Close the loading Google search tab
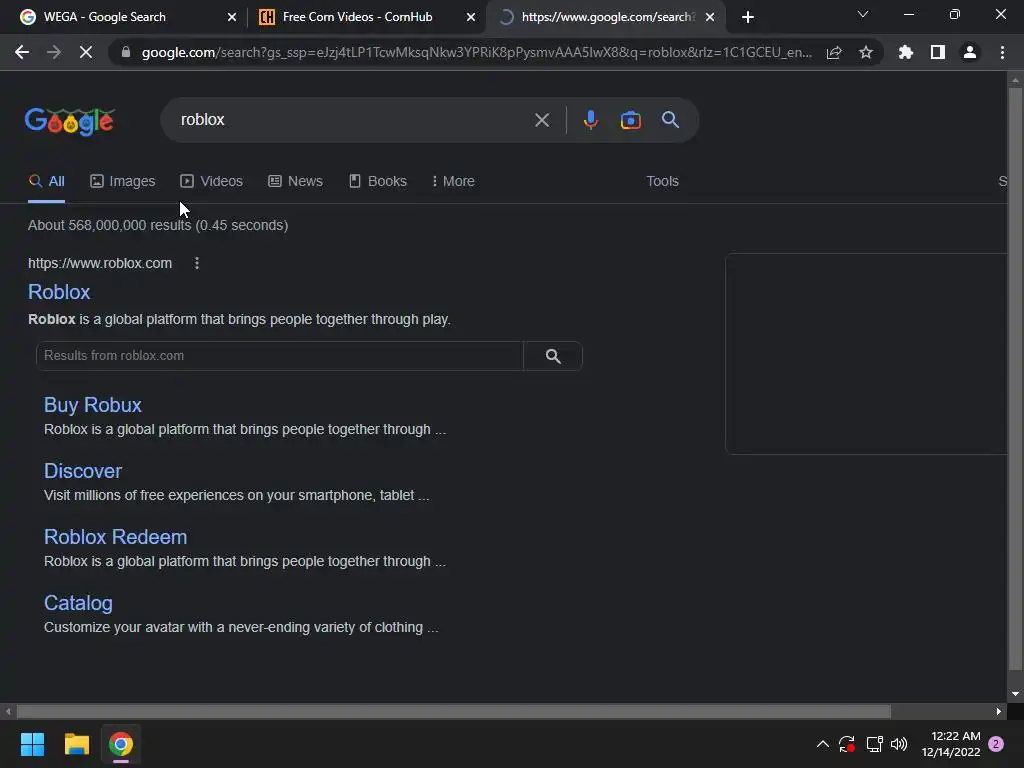 pyautogui.click(x=710, y=17)
